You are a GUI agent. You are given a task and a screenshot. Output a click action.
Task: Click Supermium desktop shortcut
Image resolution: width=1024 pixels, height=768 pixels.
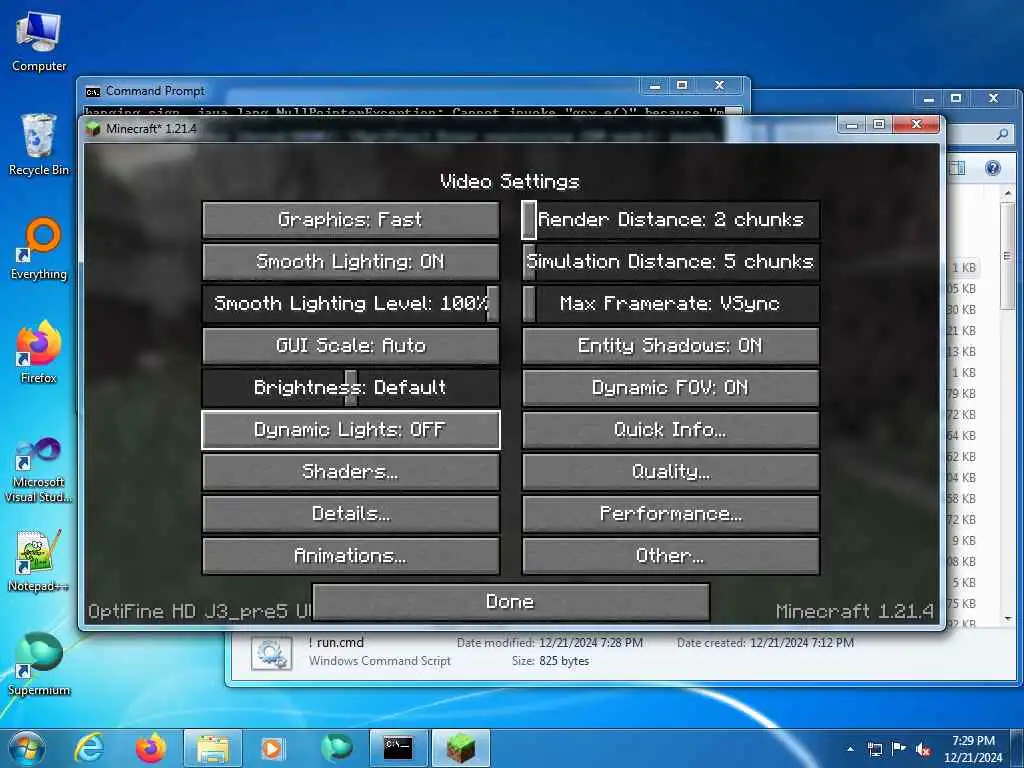(x=39, y=664)
